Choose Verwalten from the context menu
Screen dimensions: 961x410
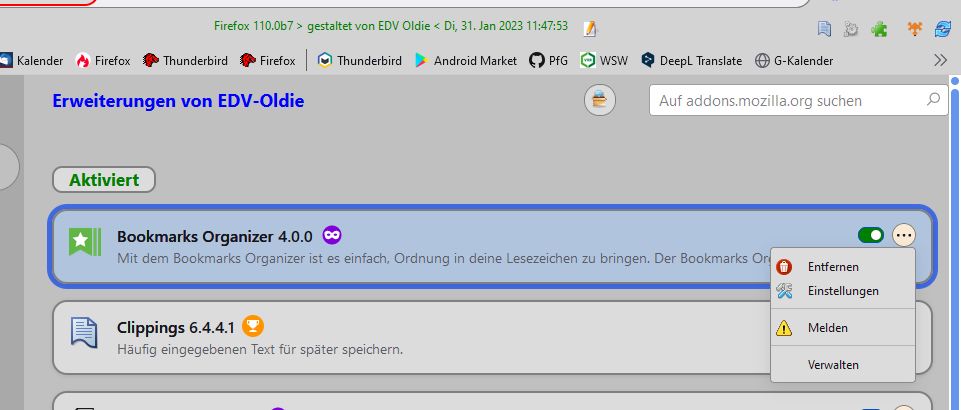coord(843,365)
